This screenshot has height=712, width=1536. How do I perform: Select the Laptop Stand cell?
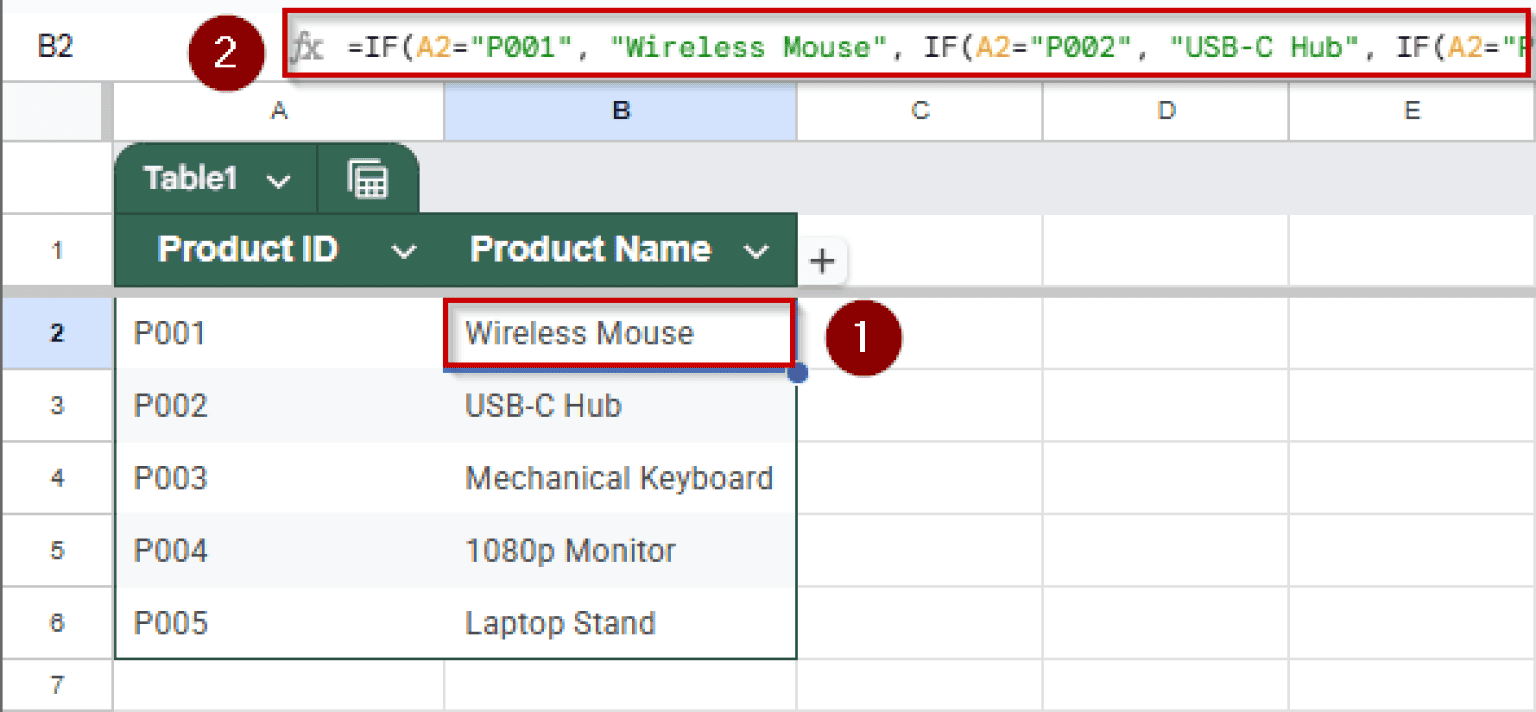point(620,623)
